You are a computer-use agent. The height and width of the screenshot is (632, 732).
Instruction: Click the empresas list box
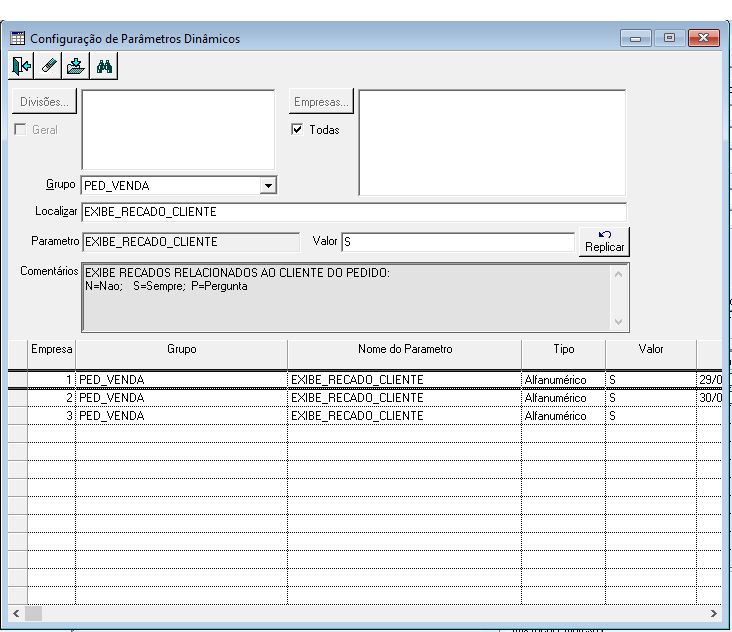[493, 143]
